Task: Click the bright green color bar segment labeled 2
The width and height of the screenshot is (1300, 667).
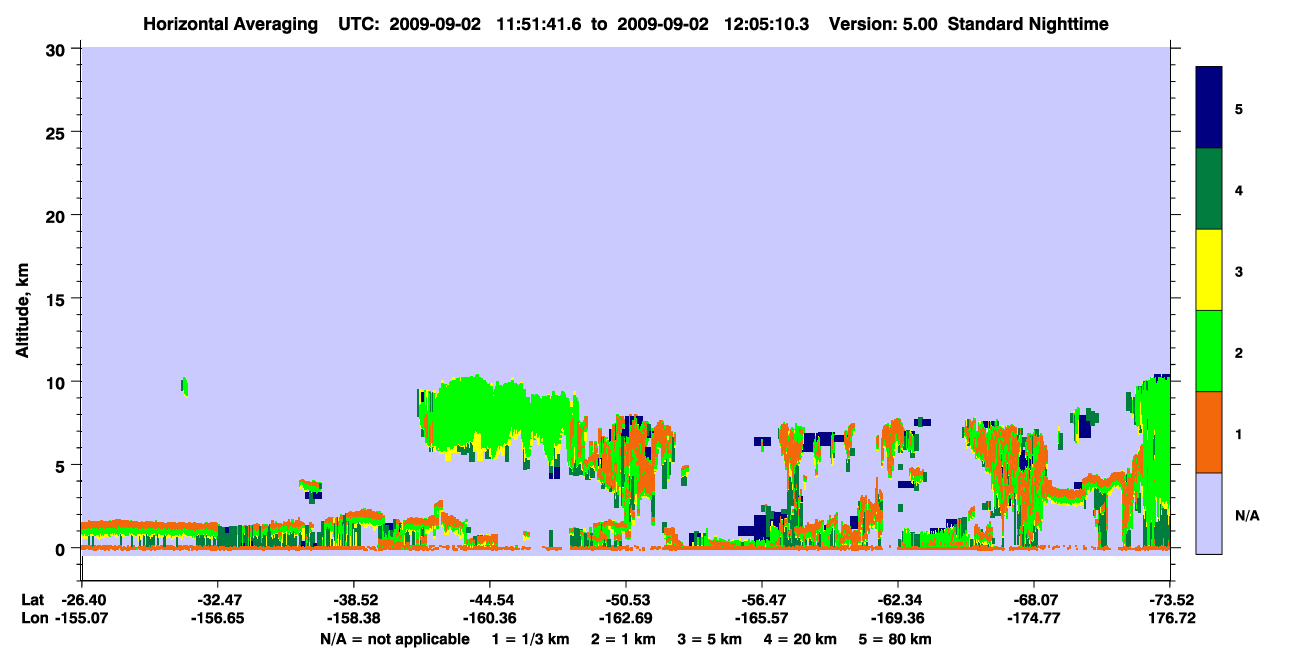Action: 1209,351
